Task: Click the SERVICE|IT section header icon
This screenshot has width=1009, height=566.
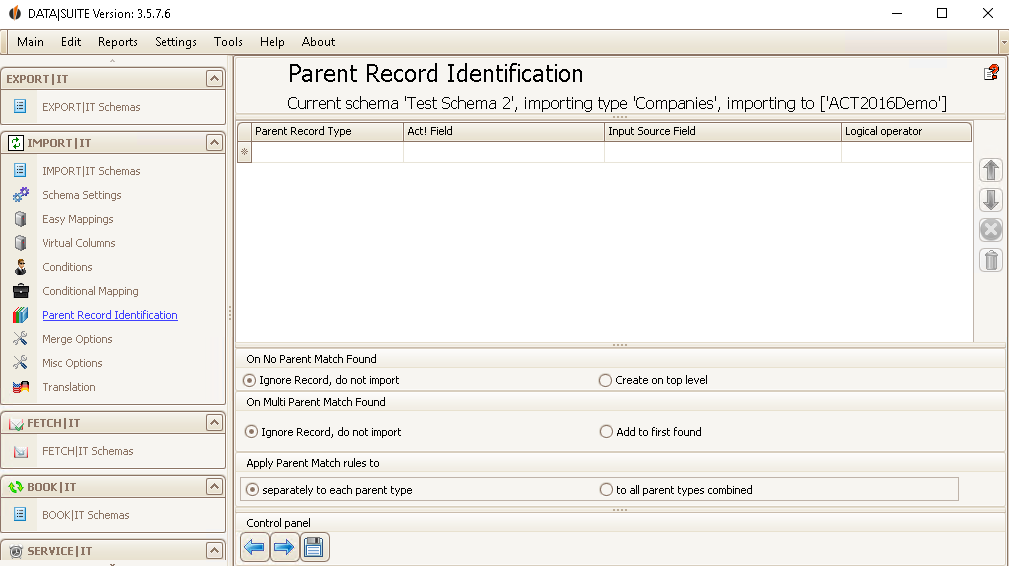Action: pos(16,551)
